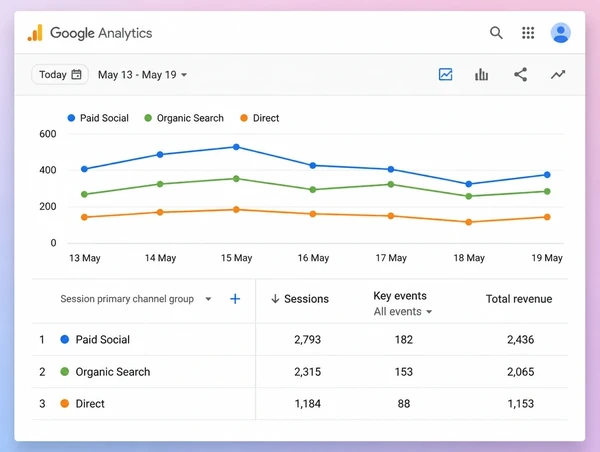The width and height of the screenshot is (600, 452).
Task: Click the revenue value 2,065
Action: [x=520, y=372]
